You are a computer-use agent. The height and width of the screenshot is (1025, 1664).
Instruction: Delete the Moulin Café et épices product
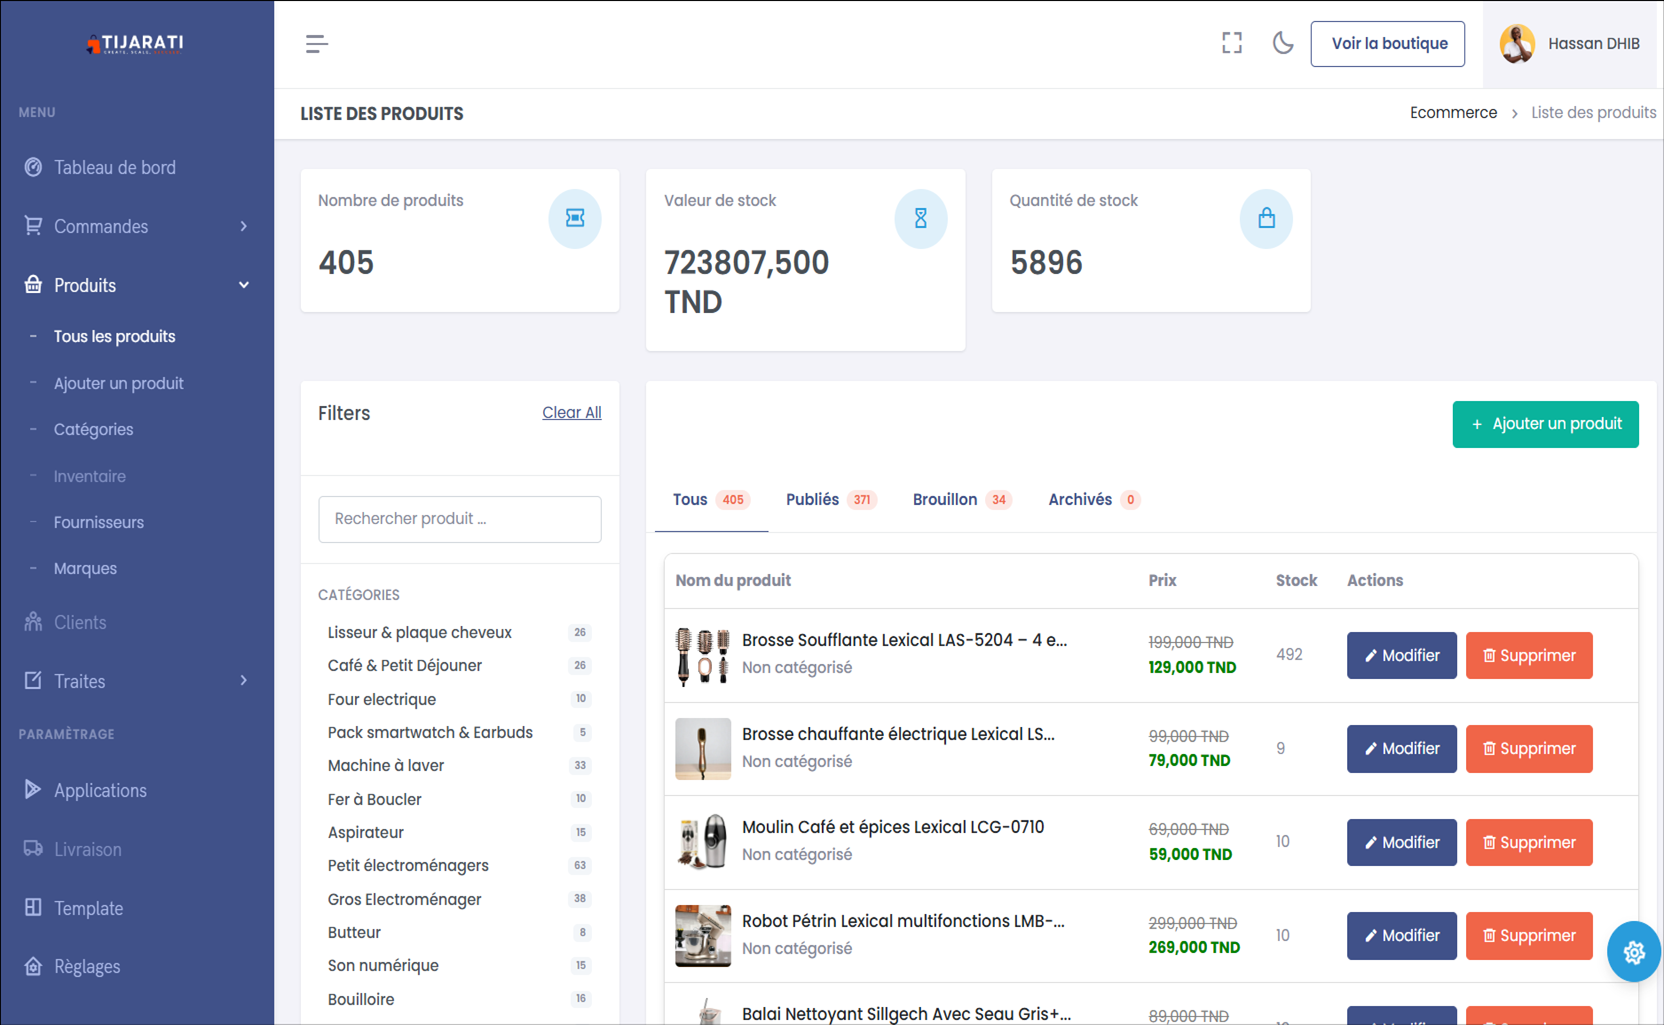pos(1529,842)
